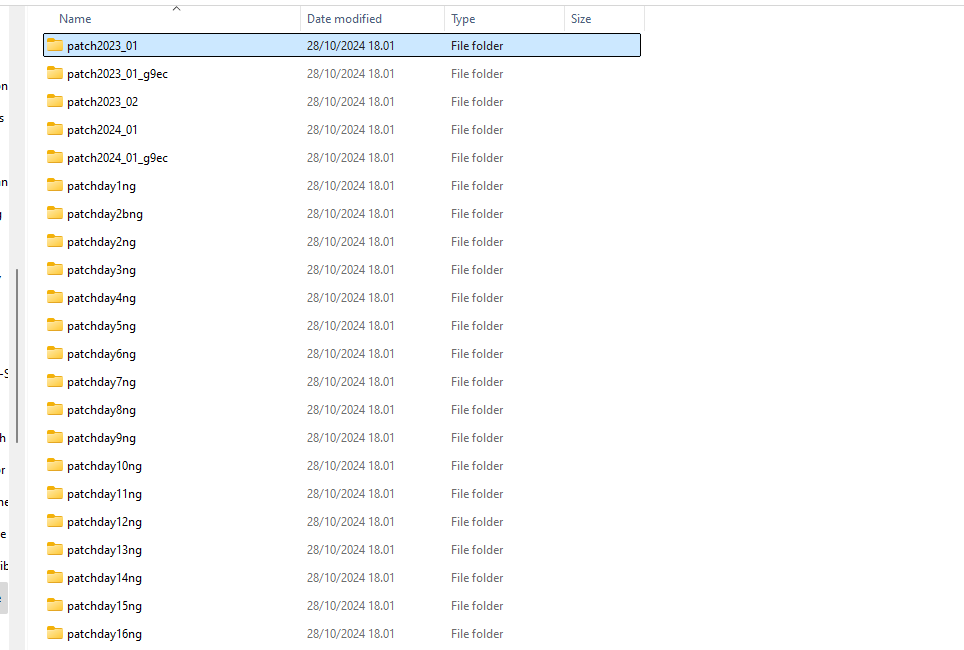Select the patchday3ng folder name
This screenshot has width=964, height=650.
pyautogui.click(x=101, y=270)
